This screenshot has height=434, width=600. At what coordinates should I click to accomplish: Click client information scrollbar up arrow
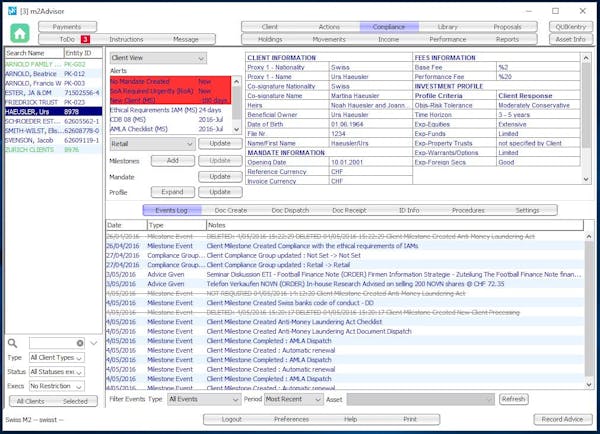click(x=586, y=58)
